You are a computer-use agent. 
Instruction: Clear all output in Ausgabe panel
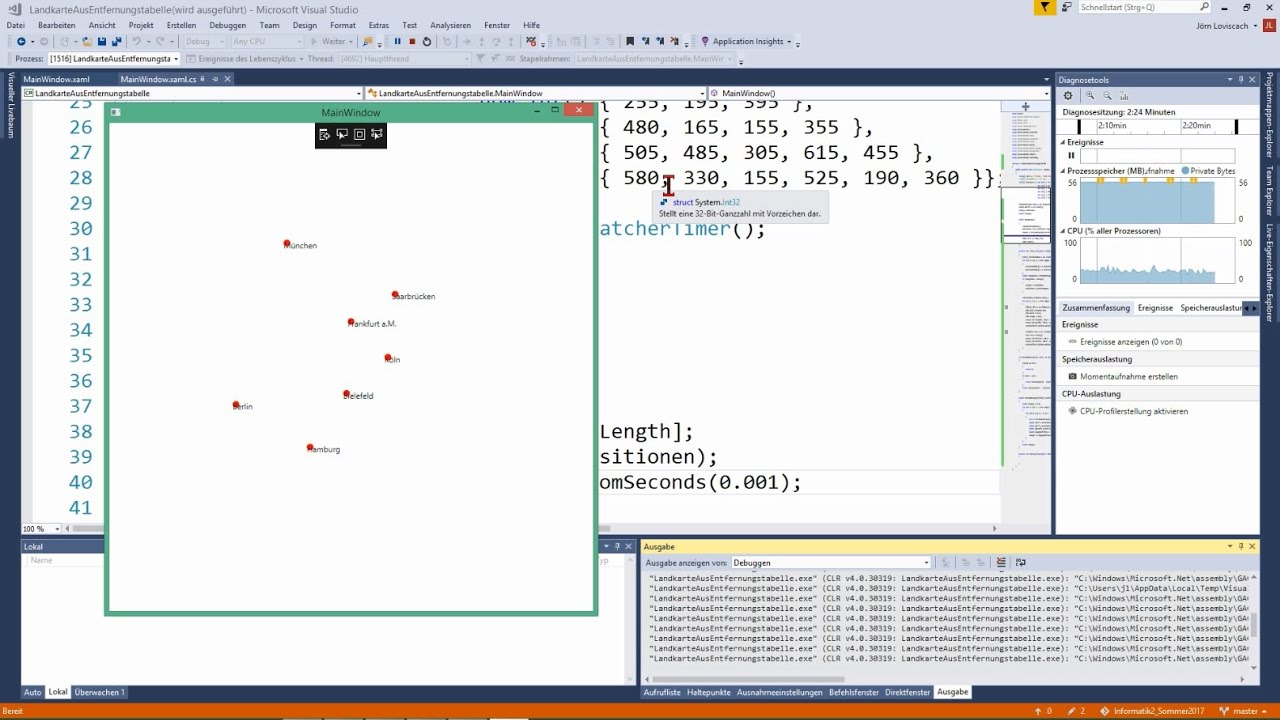1002,562
